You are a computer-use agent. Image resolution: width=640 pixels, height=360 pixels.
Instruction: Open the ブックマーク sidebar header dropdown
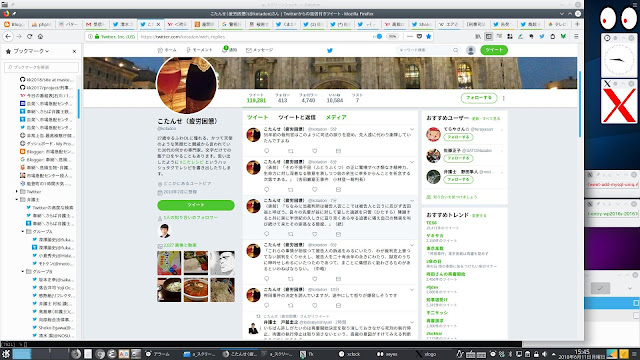pos(27,51)
